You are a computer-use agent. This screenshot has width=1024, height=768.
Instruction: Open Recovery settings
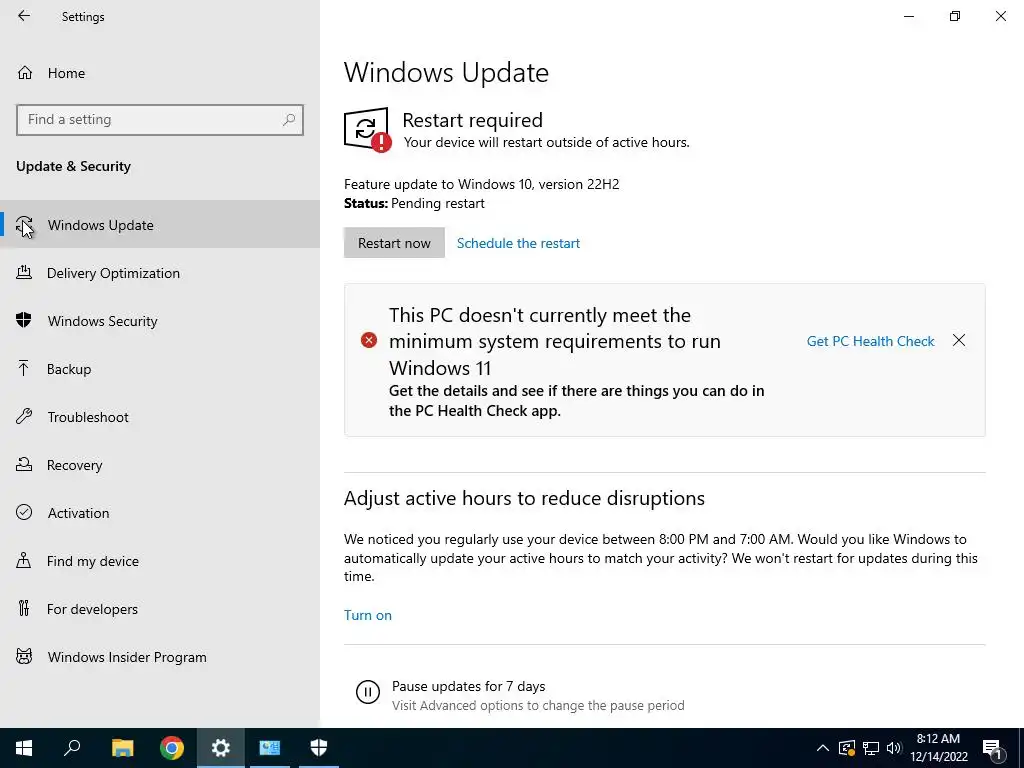[x=160, y=465]
